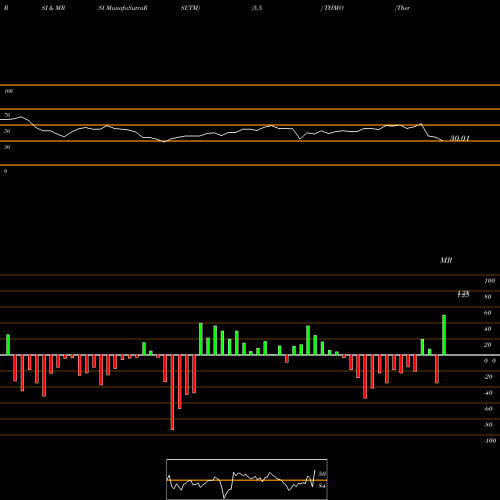
Task: Click the -60 label on the MR axis
Action: [x=488, y=409]
